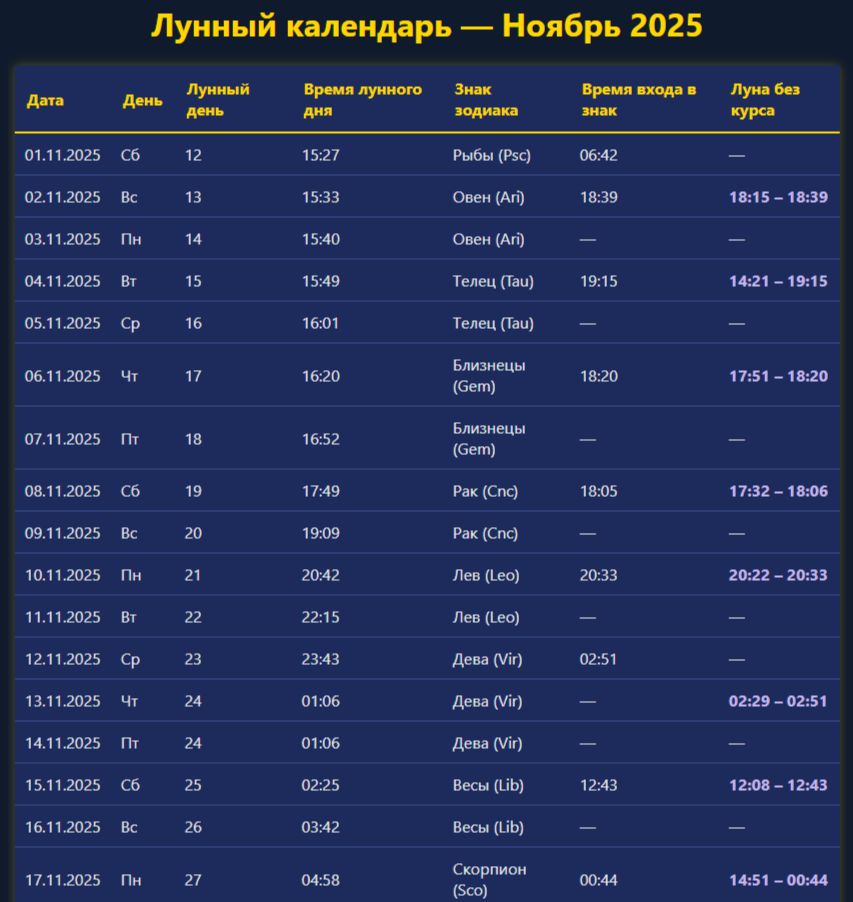Image resolution: width=853 pixels, height=902 pixels.
Task: Click the sign entry time 06:42
Action: tap(599, 155)
